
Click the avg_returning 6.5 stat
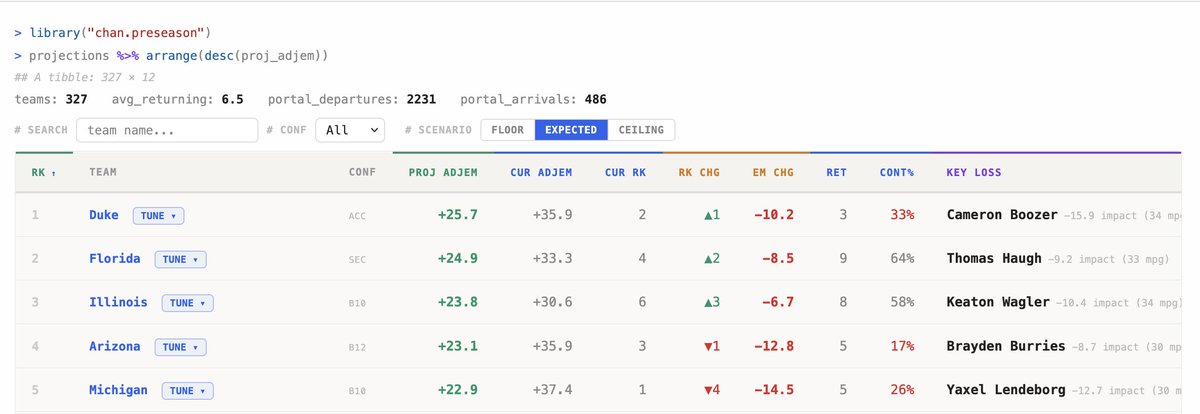[x=178, y=100]
